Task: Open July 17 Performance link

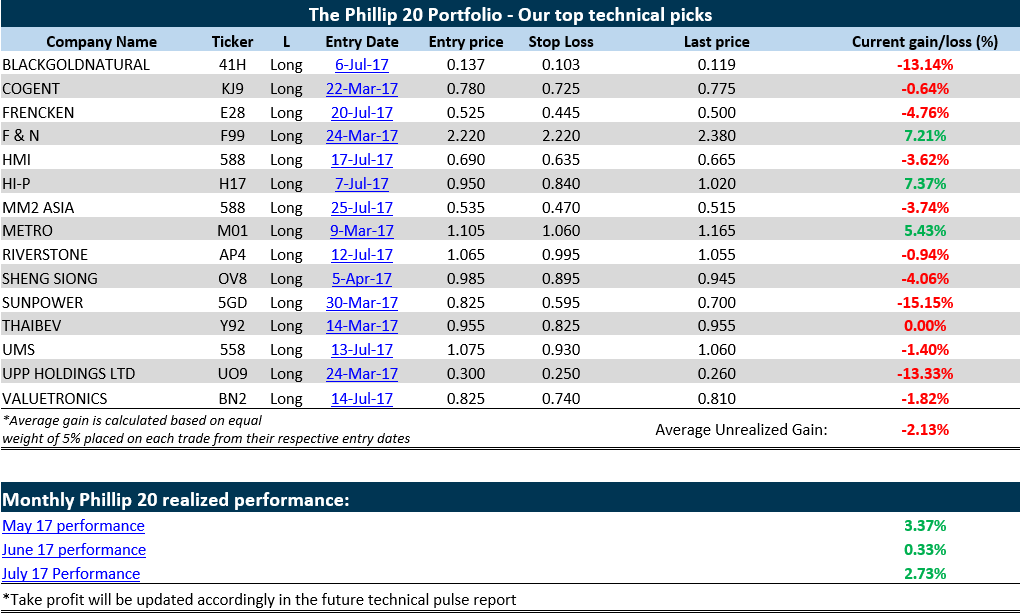Action: [x=71, y=574]
